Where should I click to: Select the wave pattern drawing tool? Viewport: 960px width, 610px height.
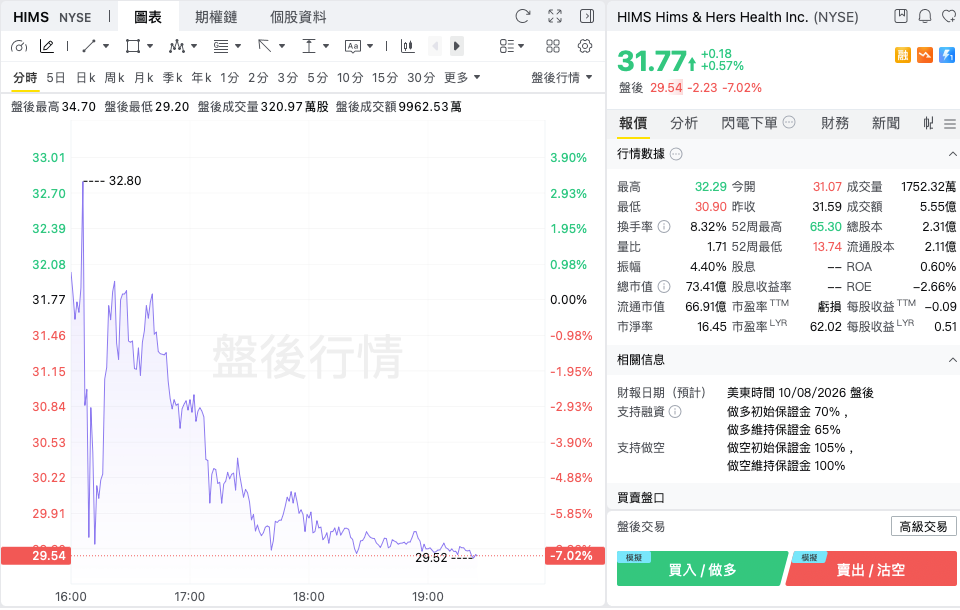tap(177, 46)
